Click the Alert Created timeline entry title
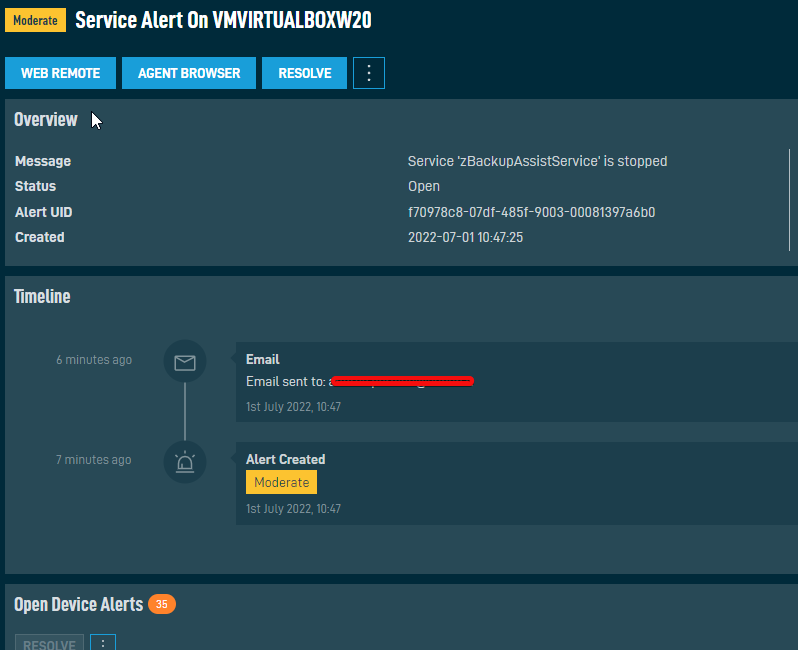This screenshot has height=650, width=798. point(285,459)
